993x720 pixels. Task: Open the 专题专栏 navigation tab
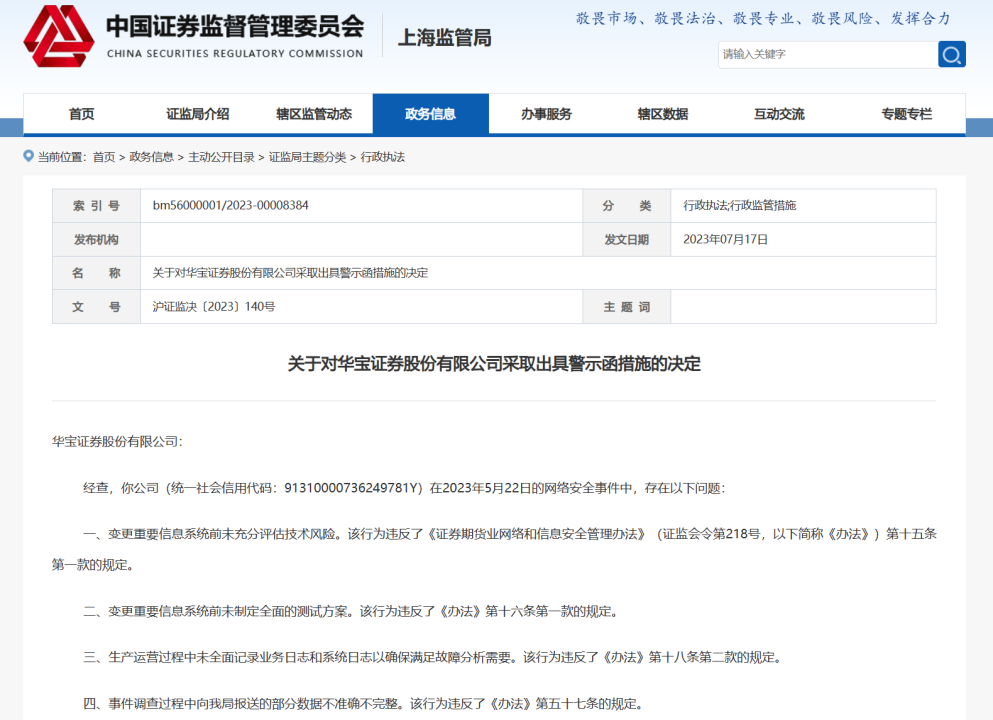click(x=906, y=114)
